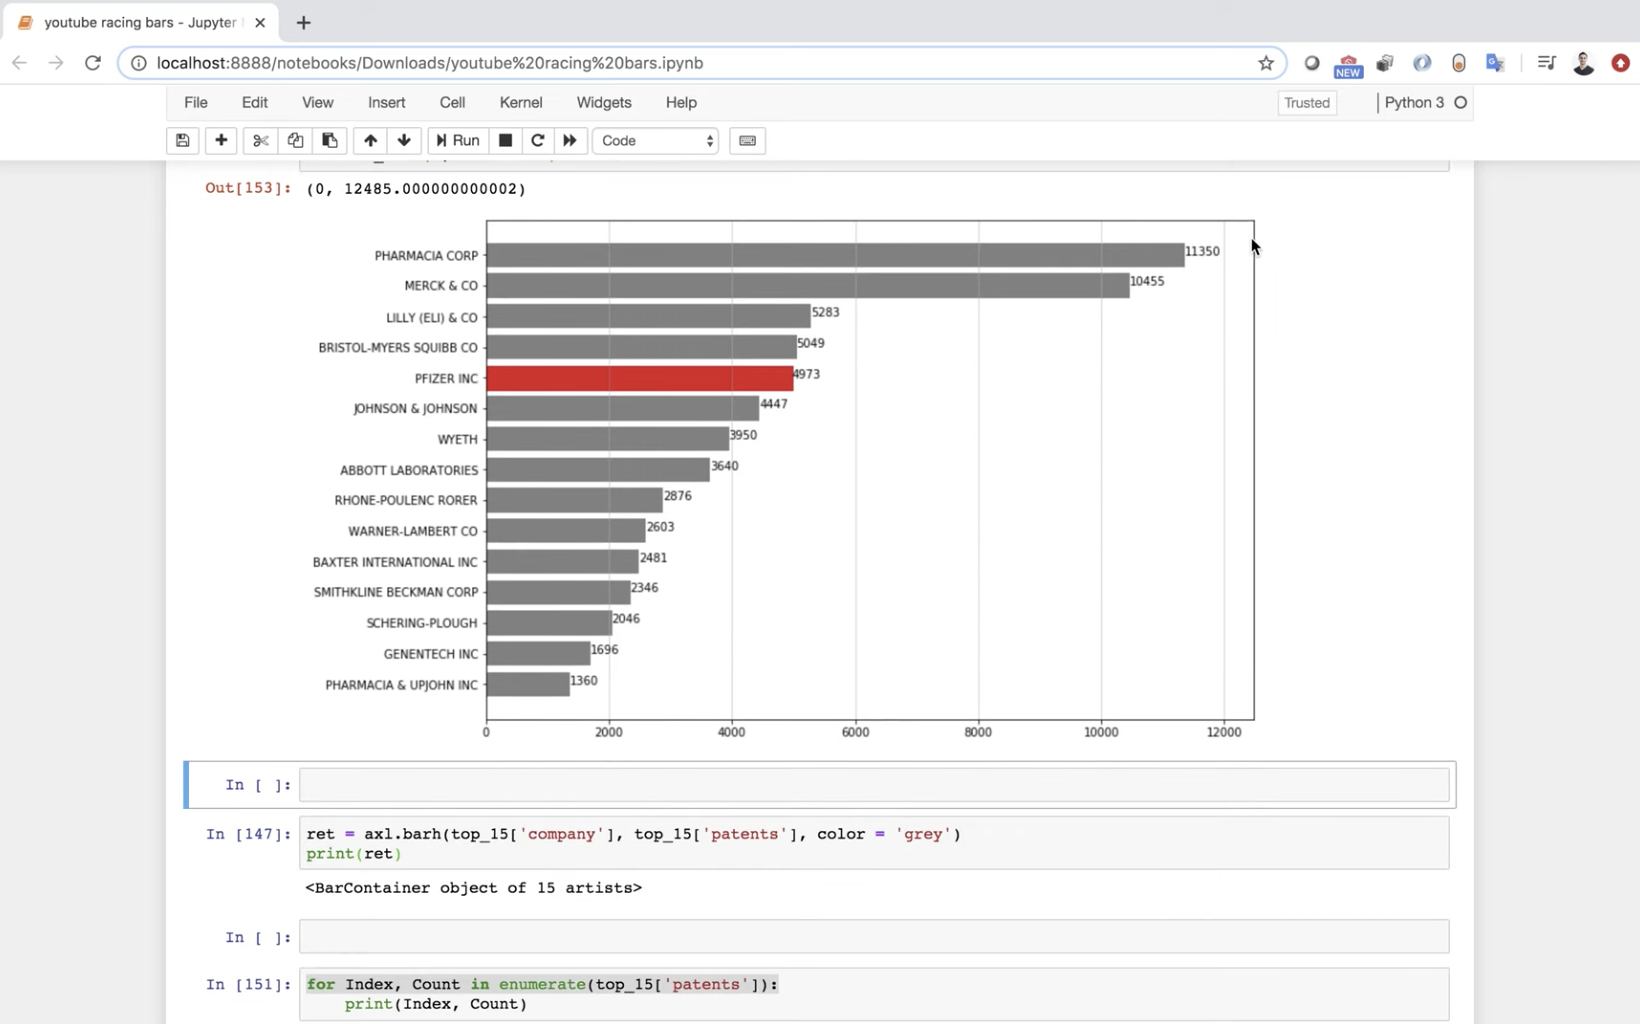Copy selected cells in the toolbar
1640x1024 pixels.
[x=295, y=141]
